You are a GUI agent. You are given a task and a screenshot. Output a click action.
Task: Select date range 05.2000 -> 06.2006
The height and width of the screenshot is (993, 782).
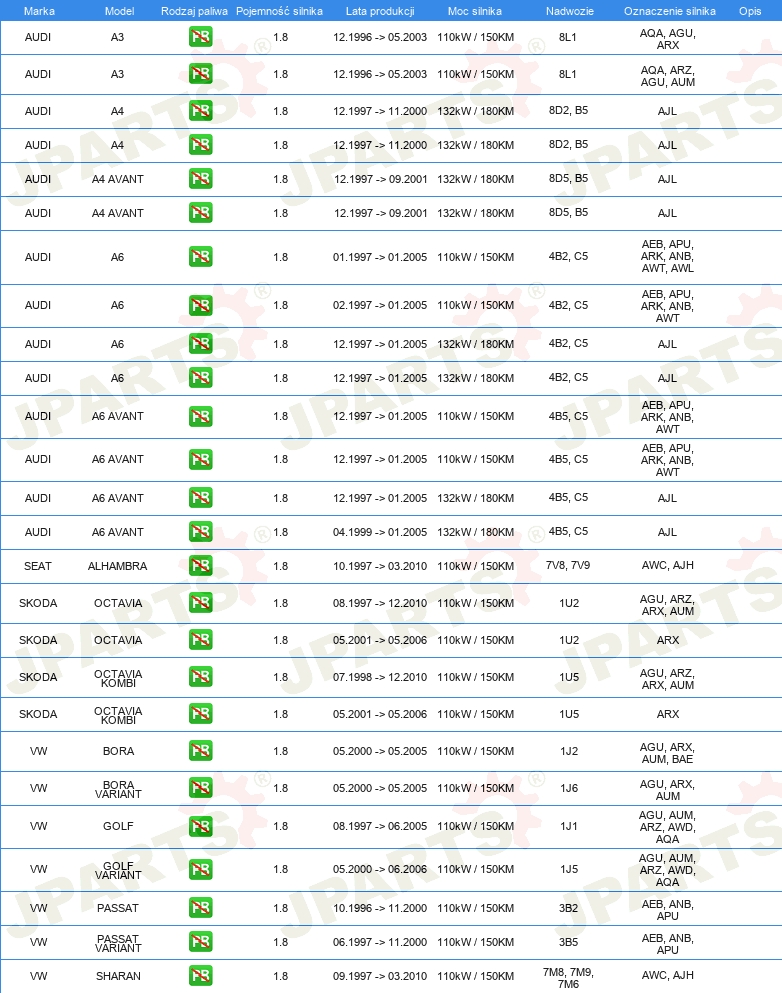380,870
